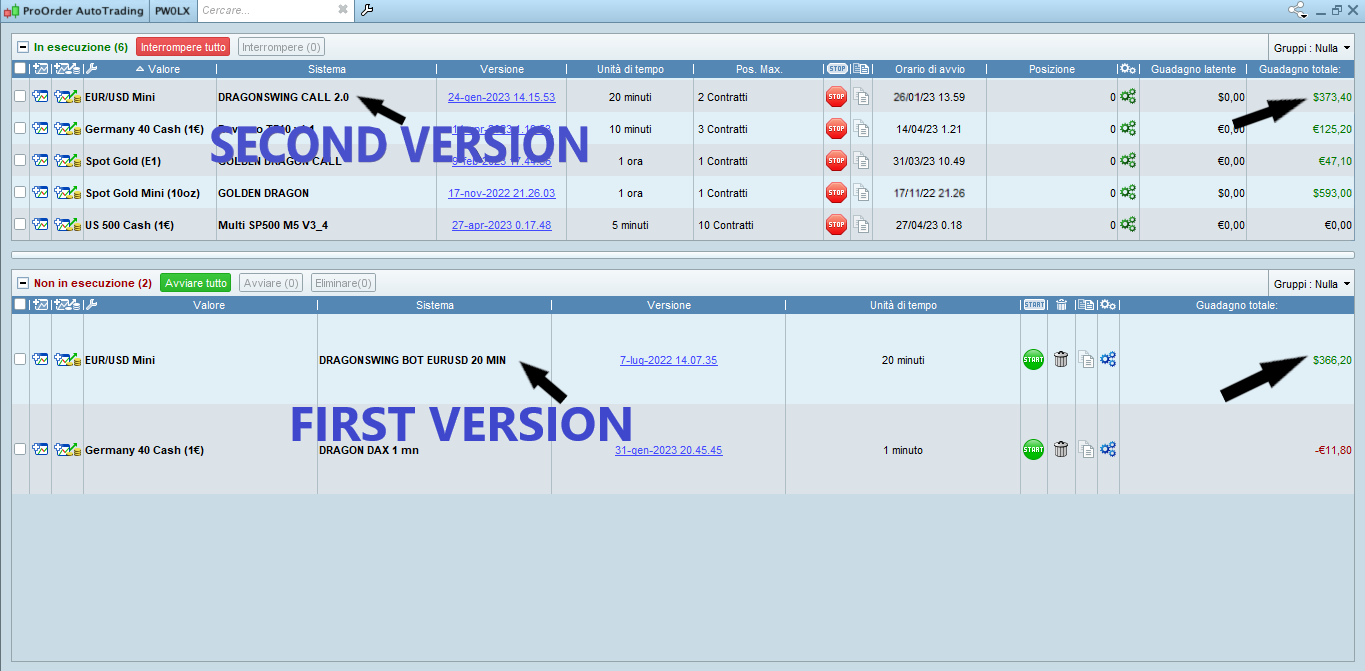Click the Guadagno latente column header
1365x671 pixels.
point(1193,69)
